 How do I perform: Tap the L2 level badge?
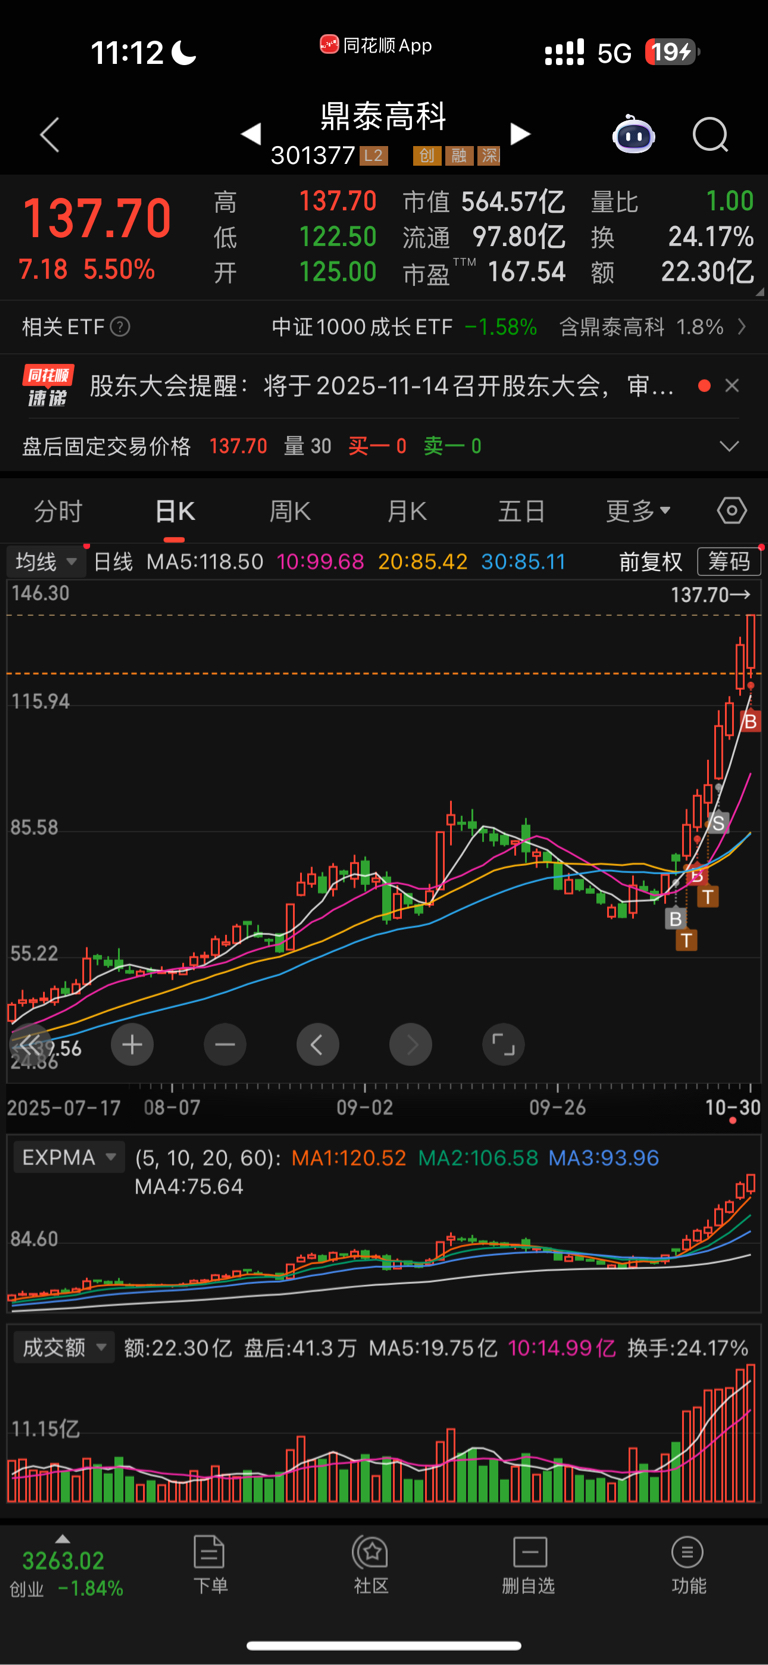374,155
